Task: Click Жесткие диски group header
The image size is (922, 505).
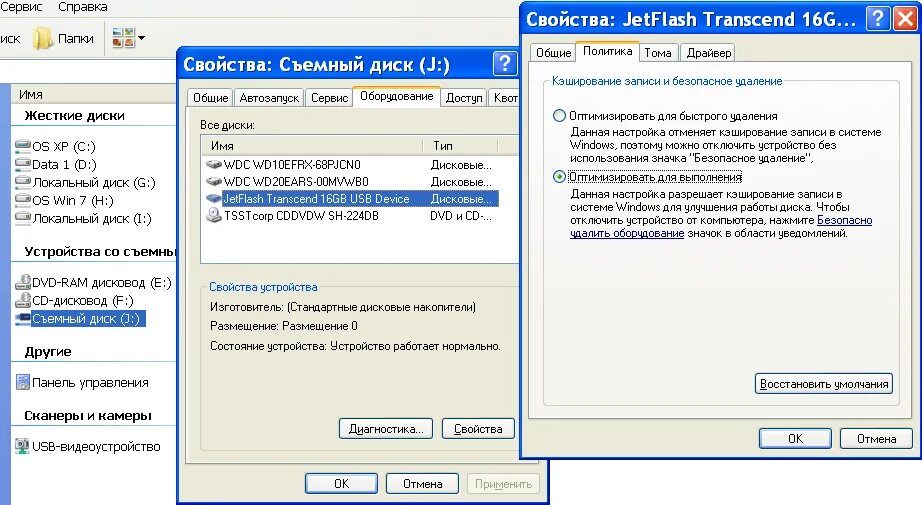Action: point(75,116)
